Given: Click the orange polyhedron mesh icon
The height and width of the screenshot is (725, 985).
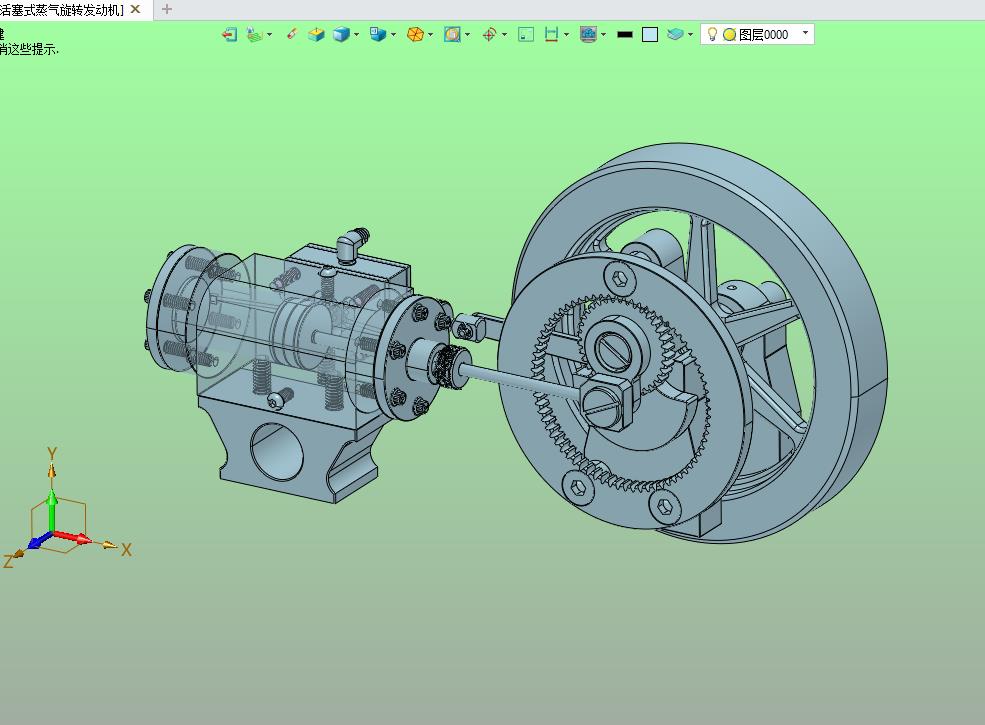Looking at the screenshot, I should [415, 35].
